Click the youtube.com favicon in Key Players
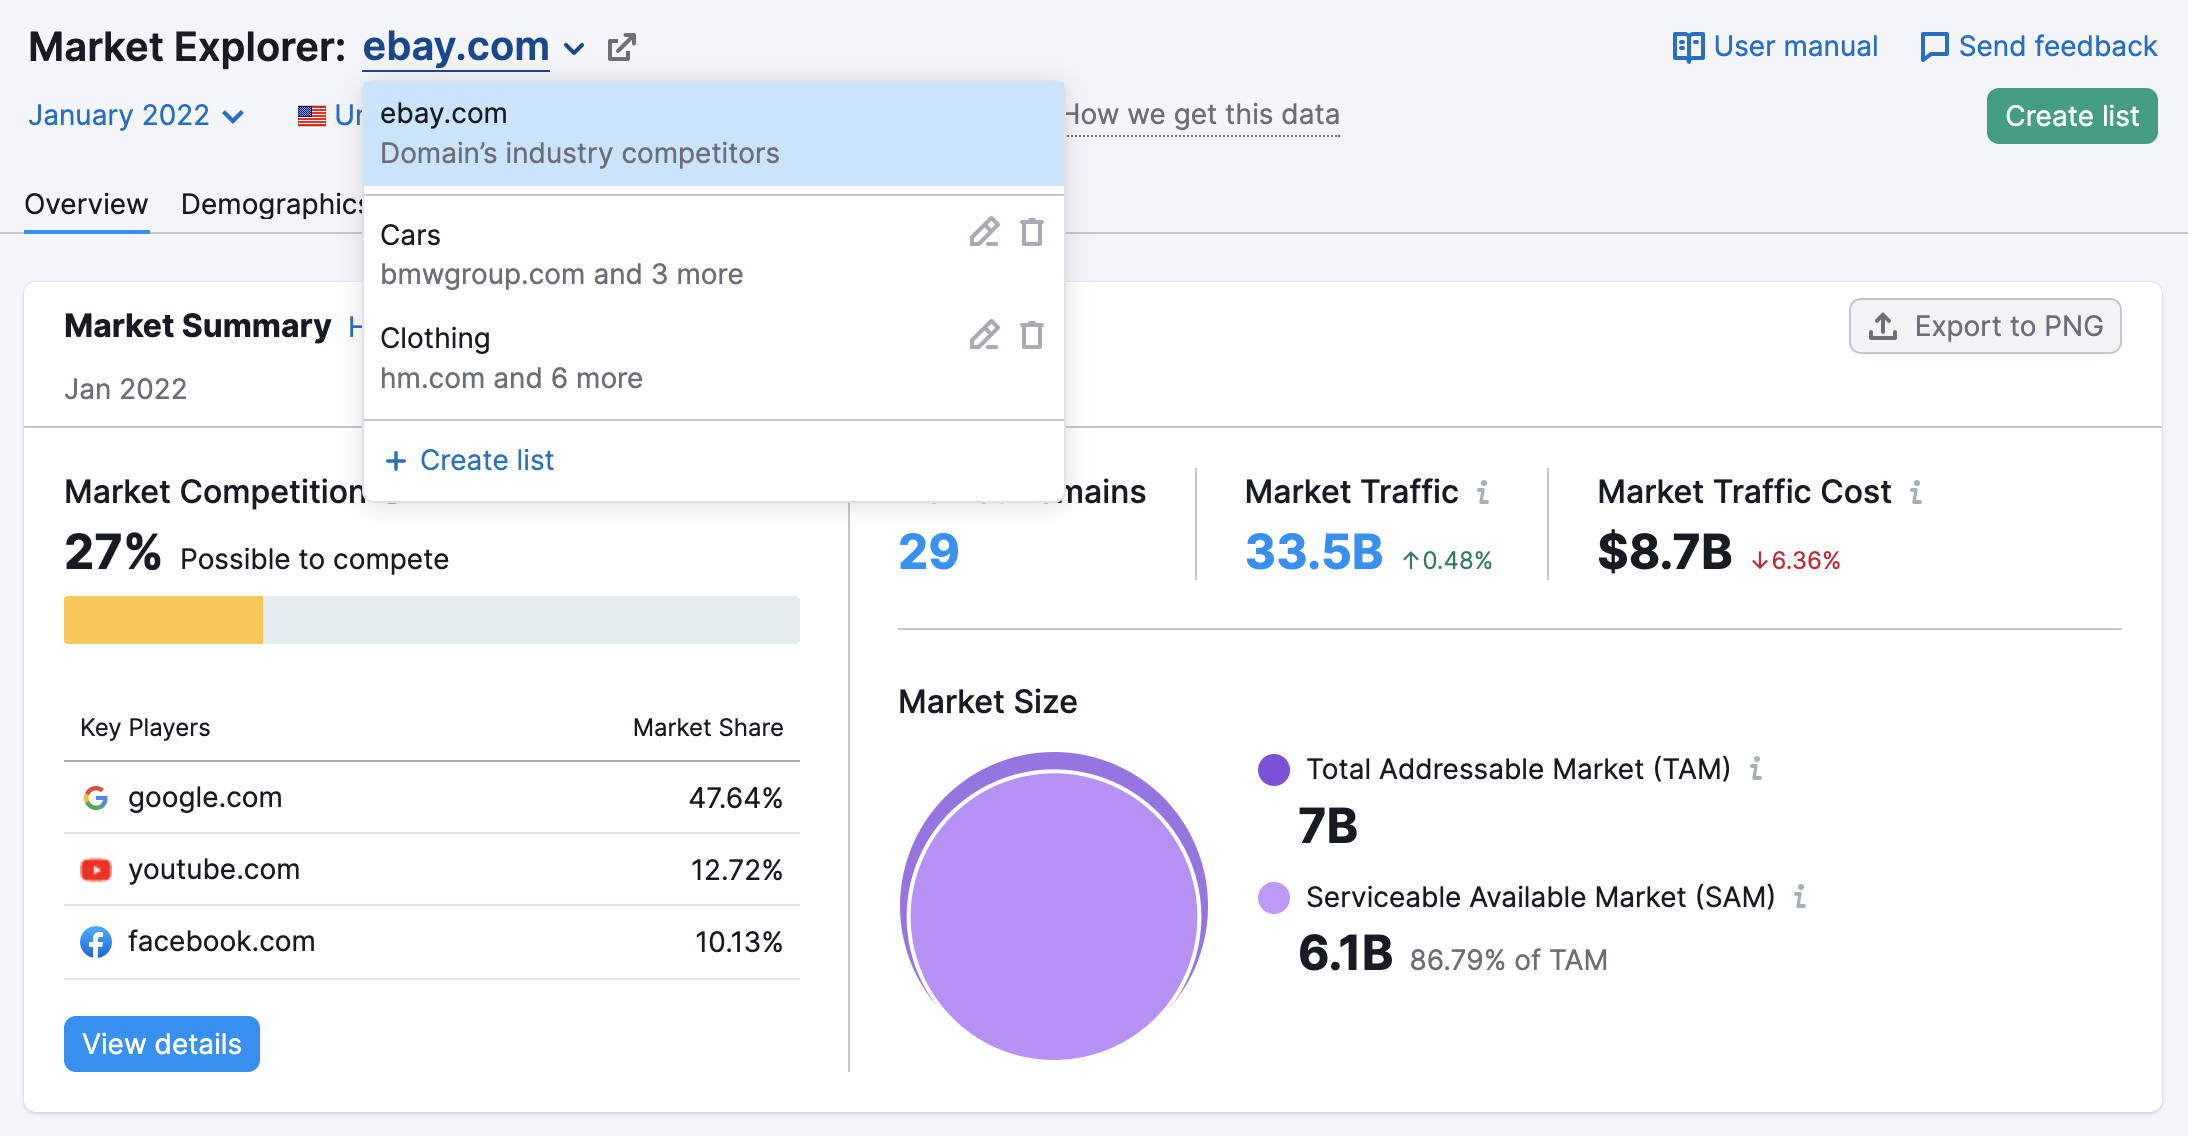The height and width of the screenshot is (1136, 2188). point(96,870)
